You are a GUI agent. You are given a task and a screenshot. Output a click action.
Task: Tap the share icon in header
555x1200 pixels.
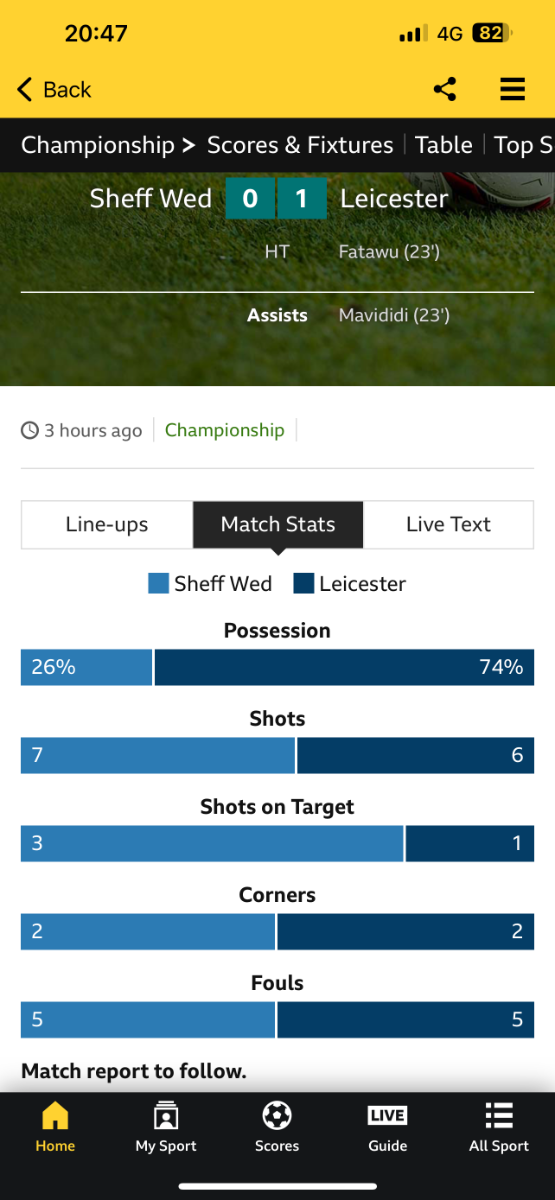click(445, 89)
